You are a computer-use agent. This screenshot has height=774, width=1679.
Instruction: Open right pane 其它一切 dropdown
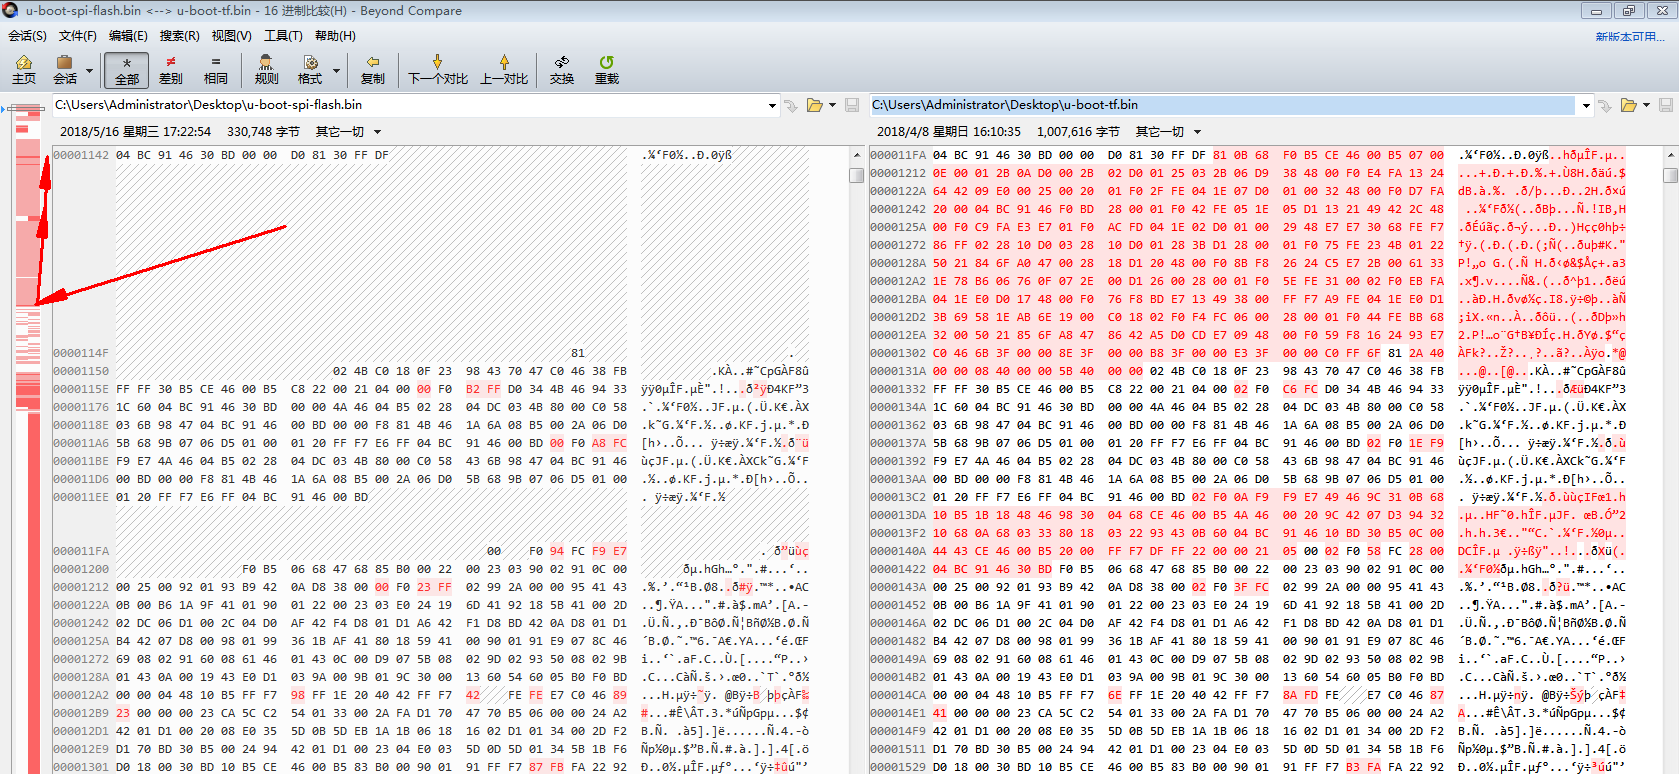(1168, 132)
